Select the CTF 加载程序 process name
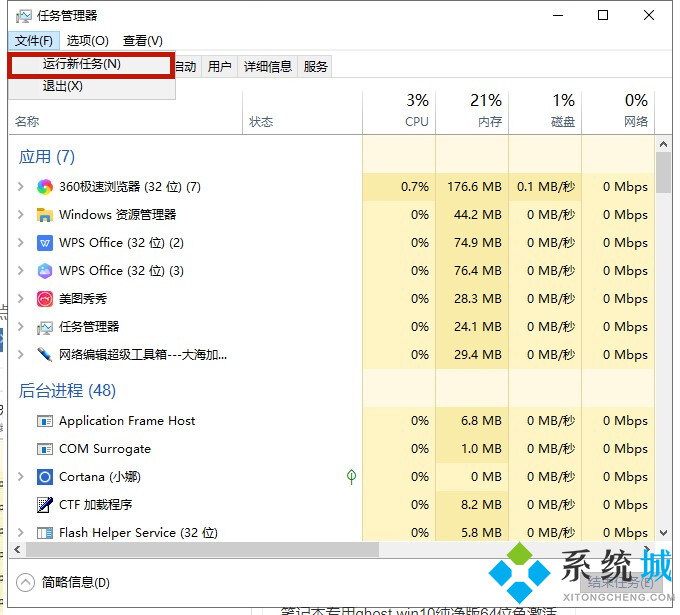Screen dimensions: 680x615 95,505
